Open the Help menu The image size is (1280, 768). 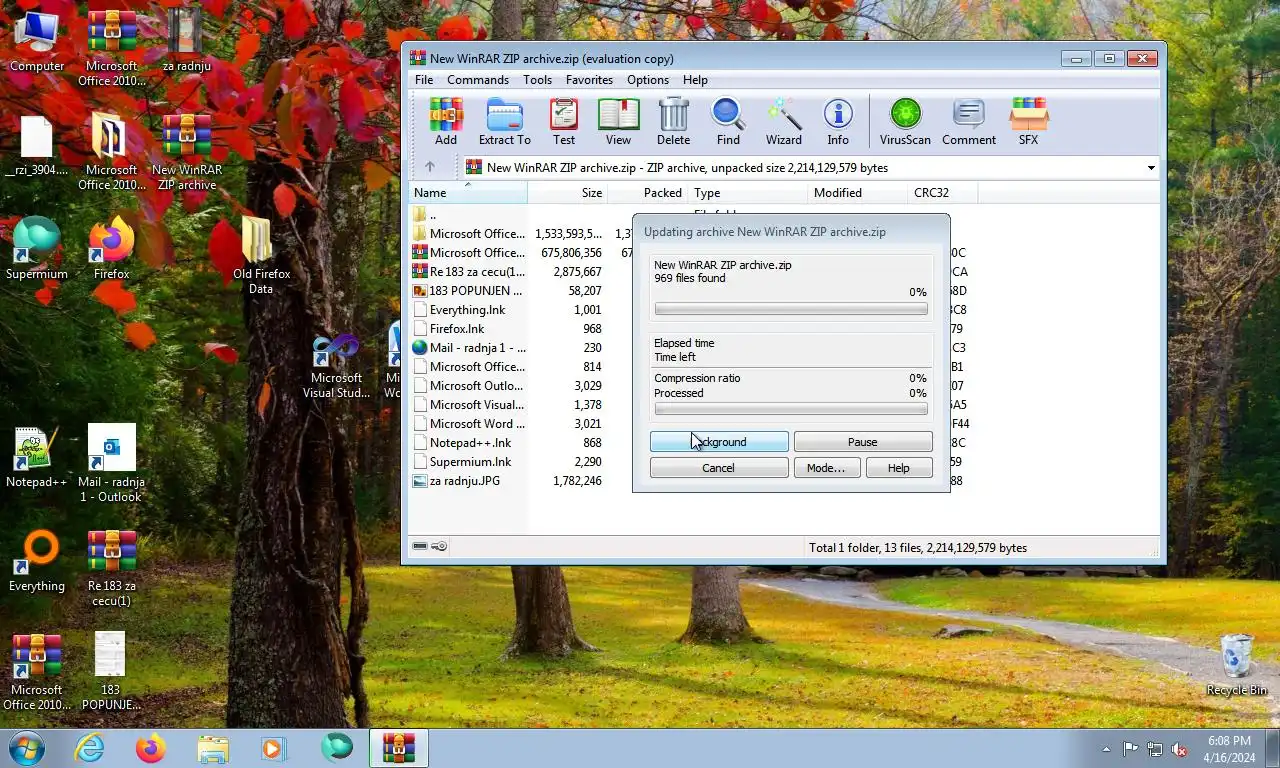coord(695,80)
